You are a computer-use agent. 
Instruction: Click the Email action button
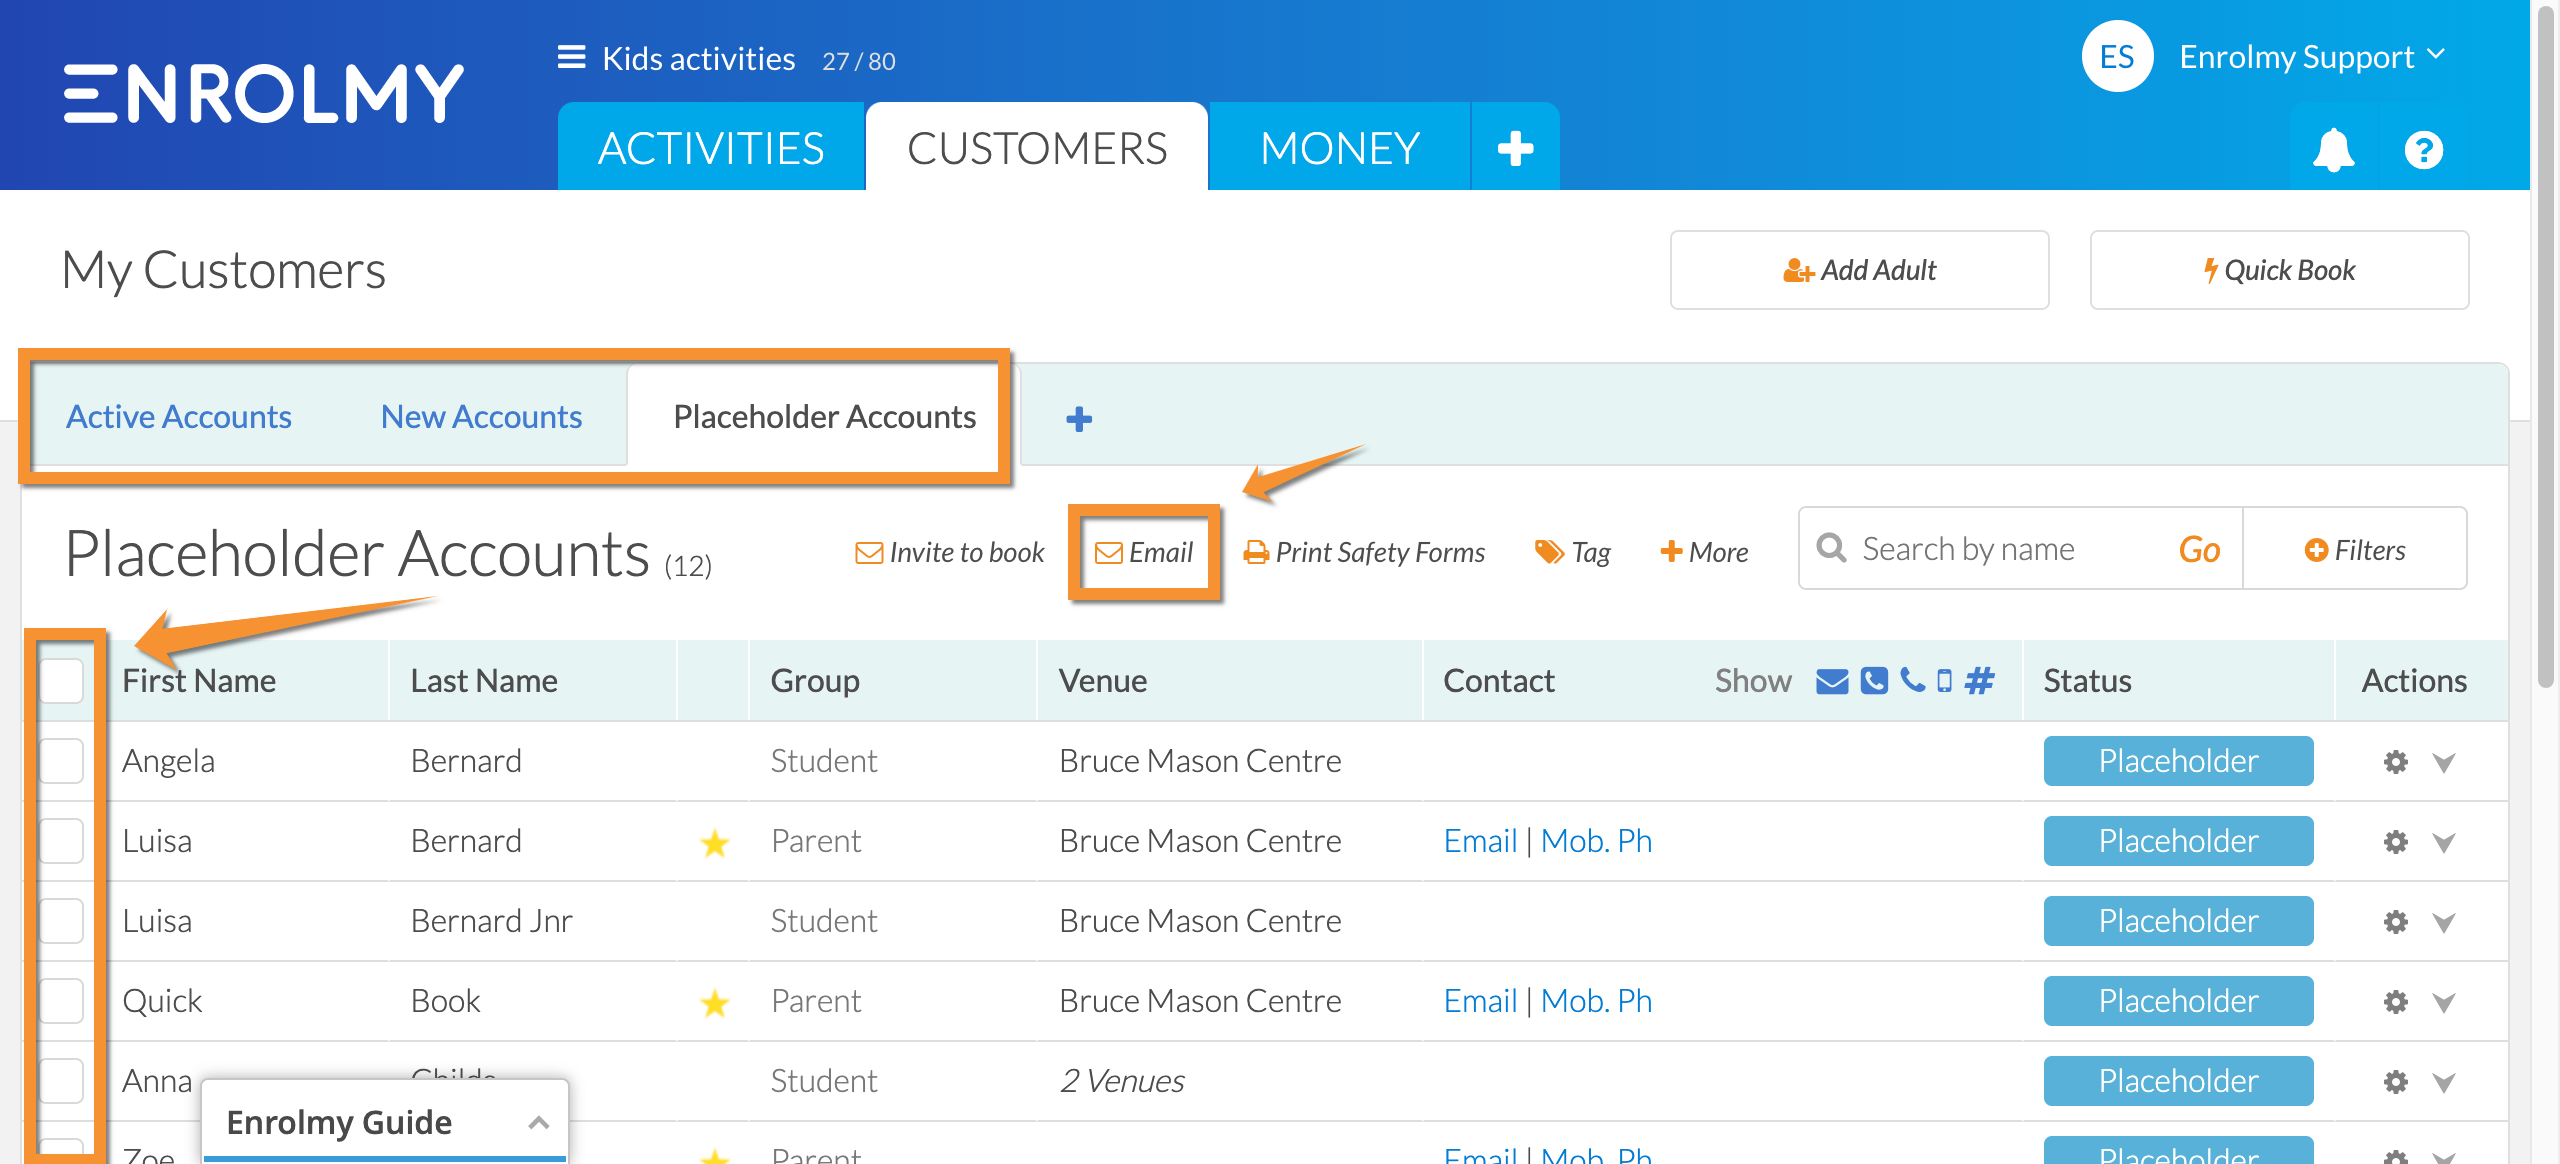1144,552
